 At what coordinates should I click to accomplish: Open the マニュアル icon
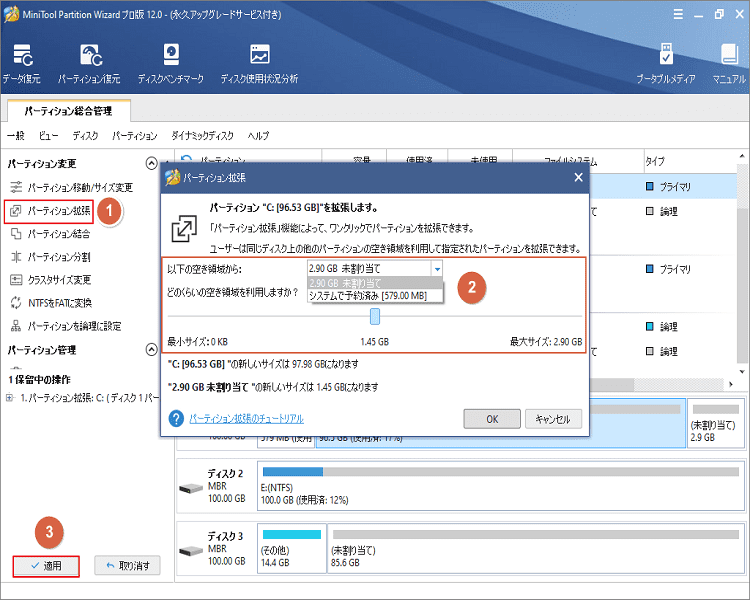(728, 57)
